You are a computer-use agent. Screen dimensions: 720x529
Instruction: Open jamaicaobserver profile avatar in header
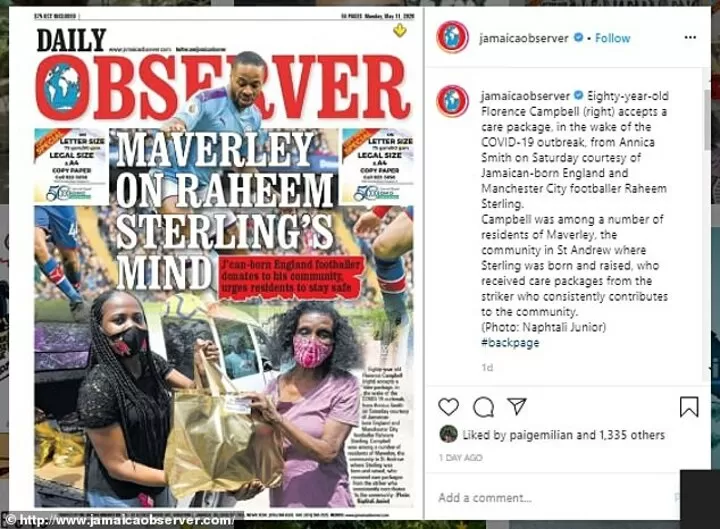(x=452, y=37)
